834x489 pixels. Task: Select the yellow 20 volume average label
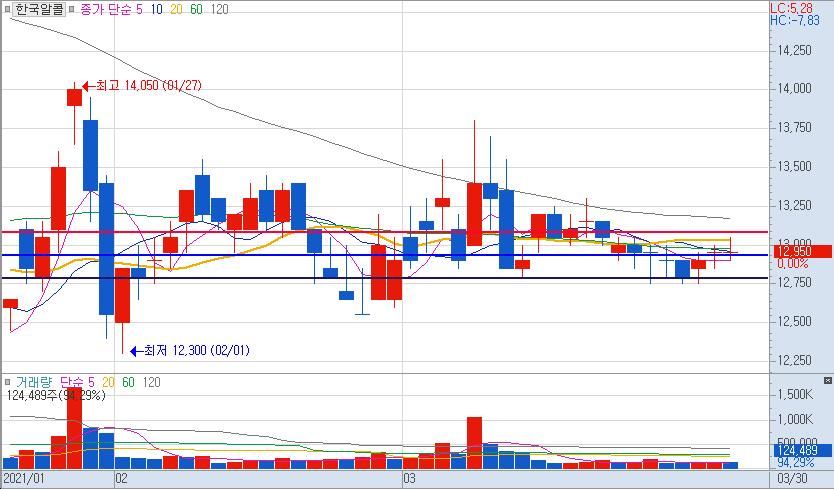click(x=109, y=382)
